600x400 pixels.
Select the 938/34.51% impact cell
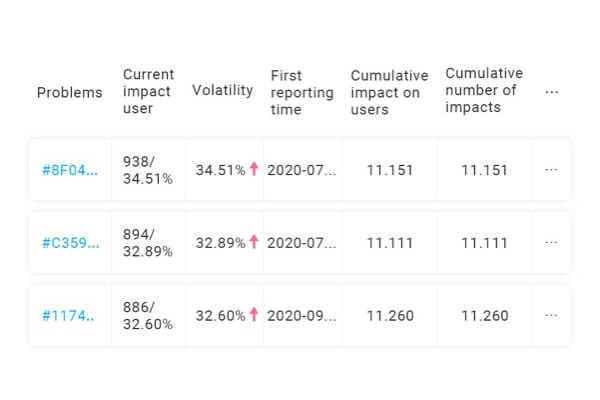pos(148,170)
